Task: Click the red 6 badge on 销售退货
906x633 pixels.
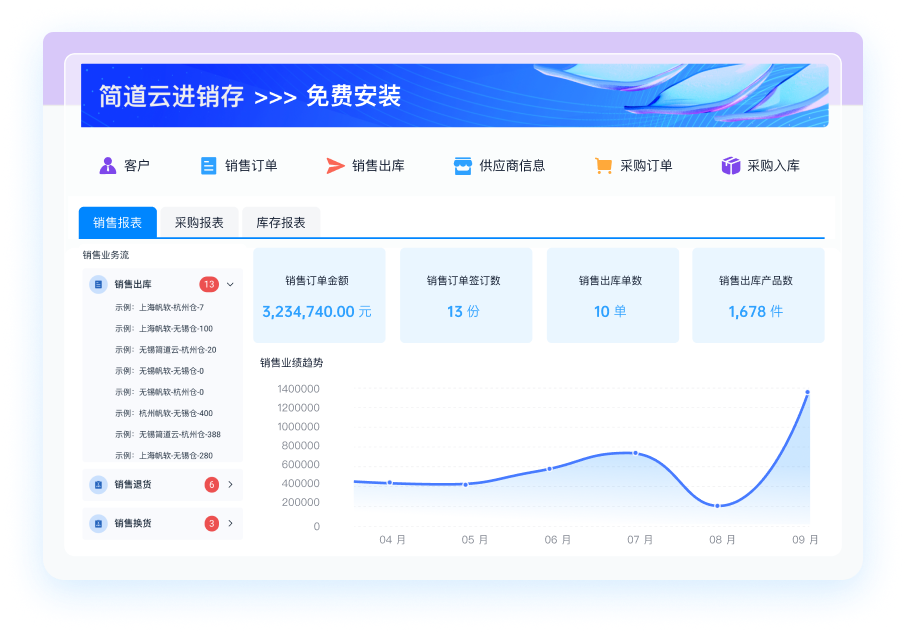Action: pos(211,485)
